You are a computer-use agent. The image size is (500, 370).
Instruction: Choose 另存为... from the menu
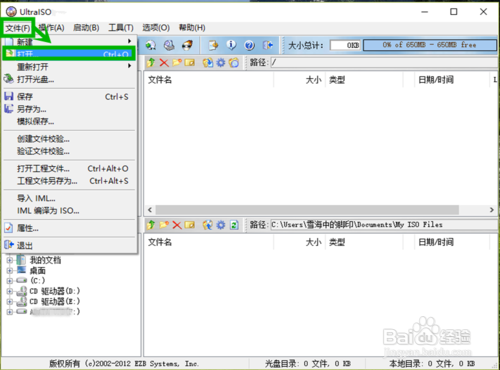70,109
